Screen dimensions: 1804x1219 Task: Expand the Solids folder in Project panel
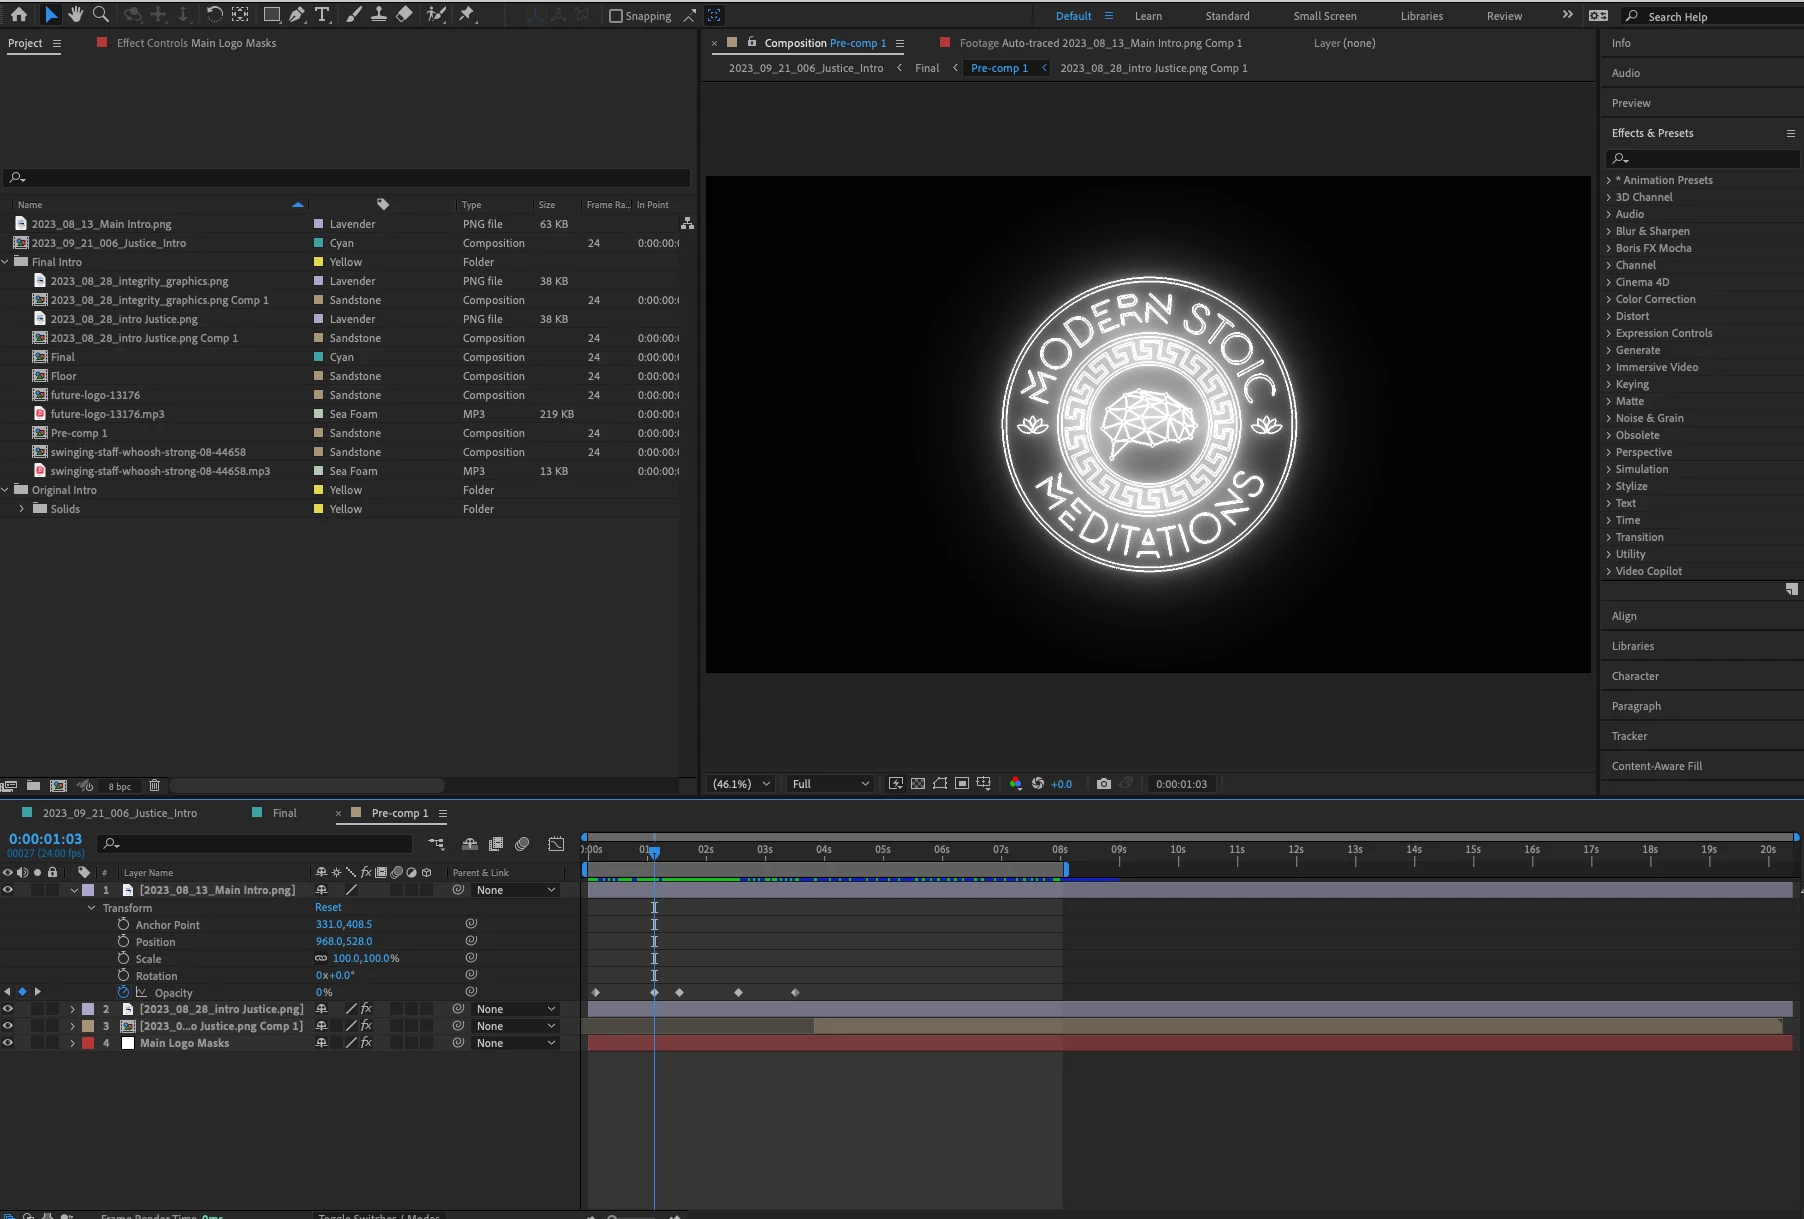(22, 509)
